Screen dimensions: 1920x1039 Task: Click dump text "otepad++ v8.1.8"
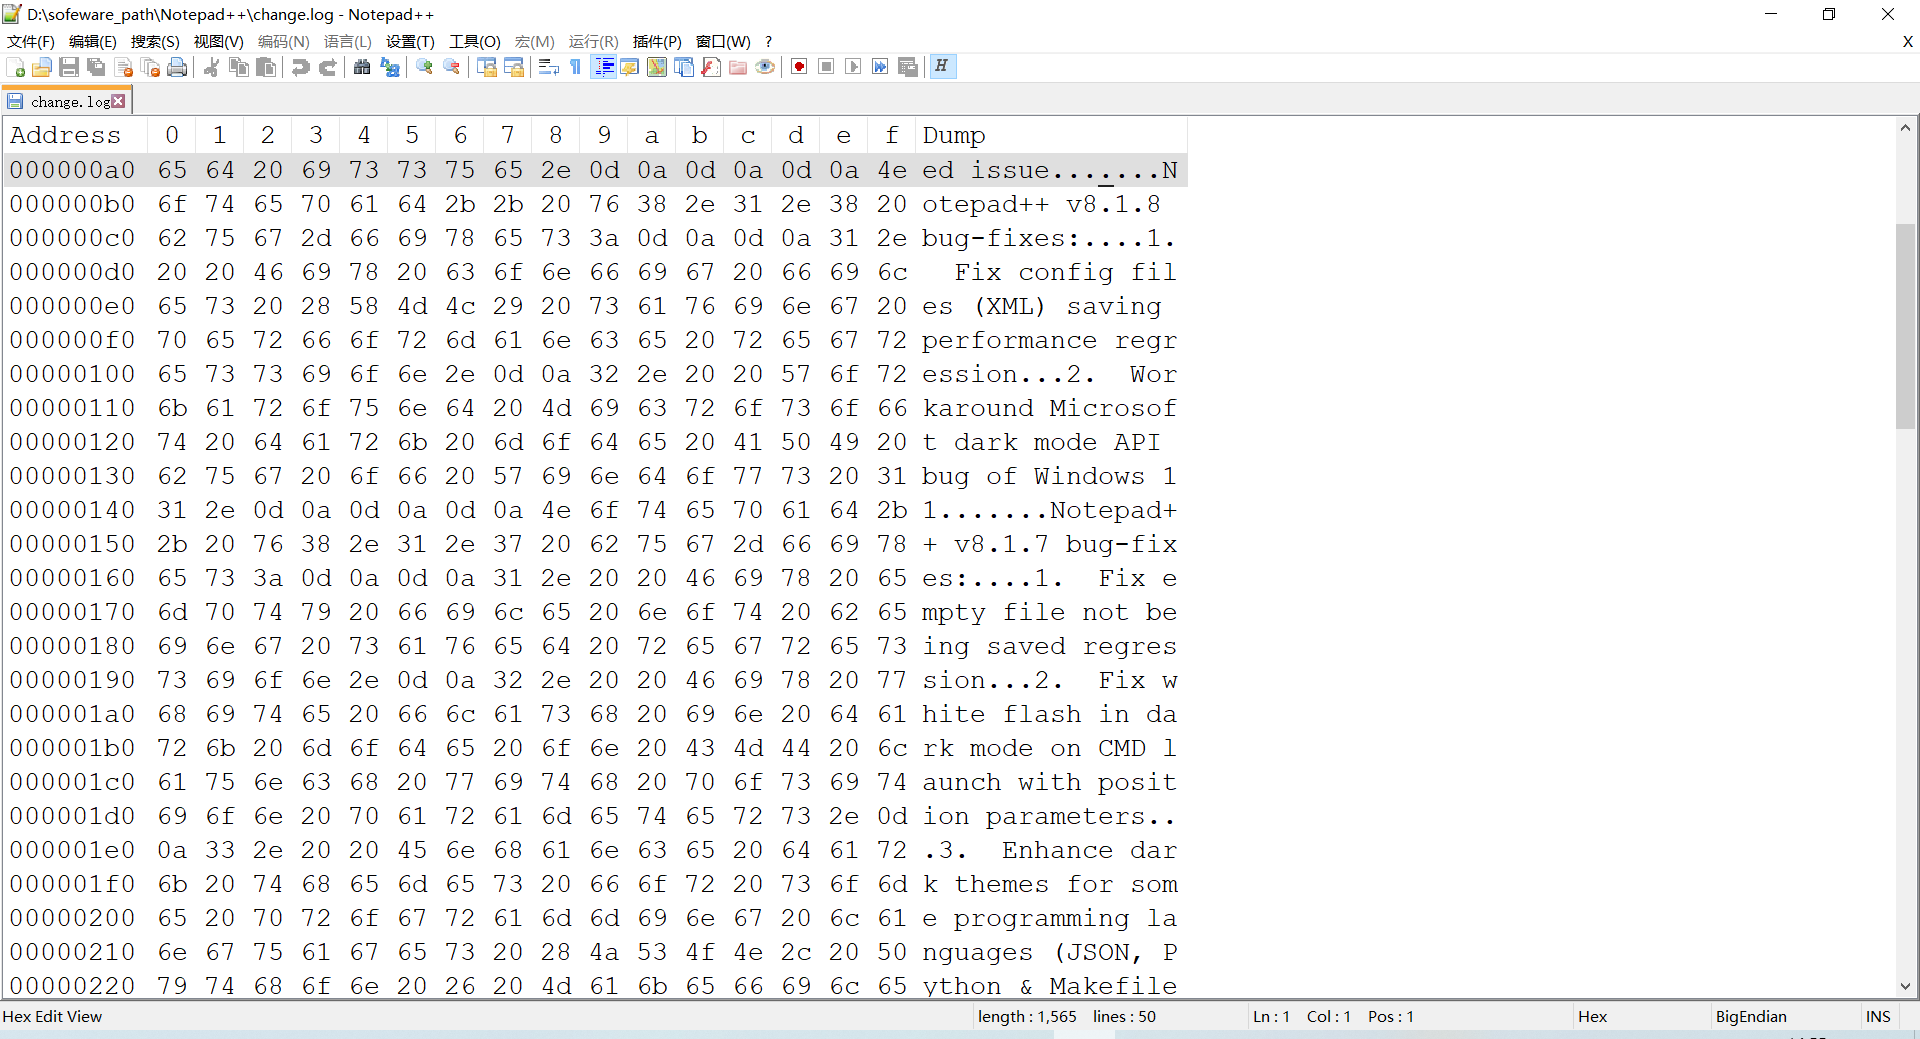pos(1041,204)
